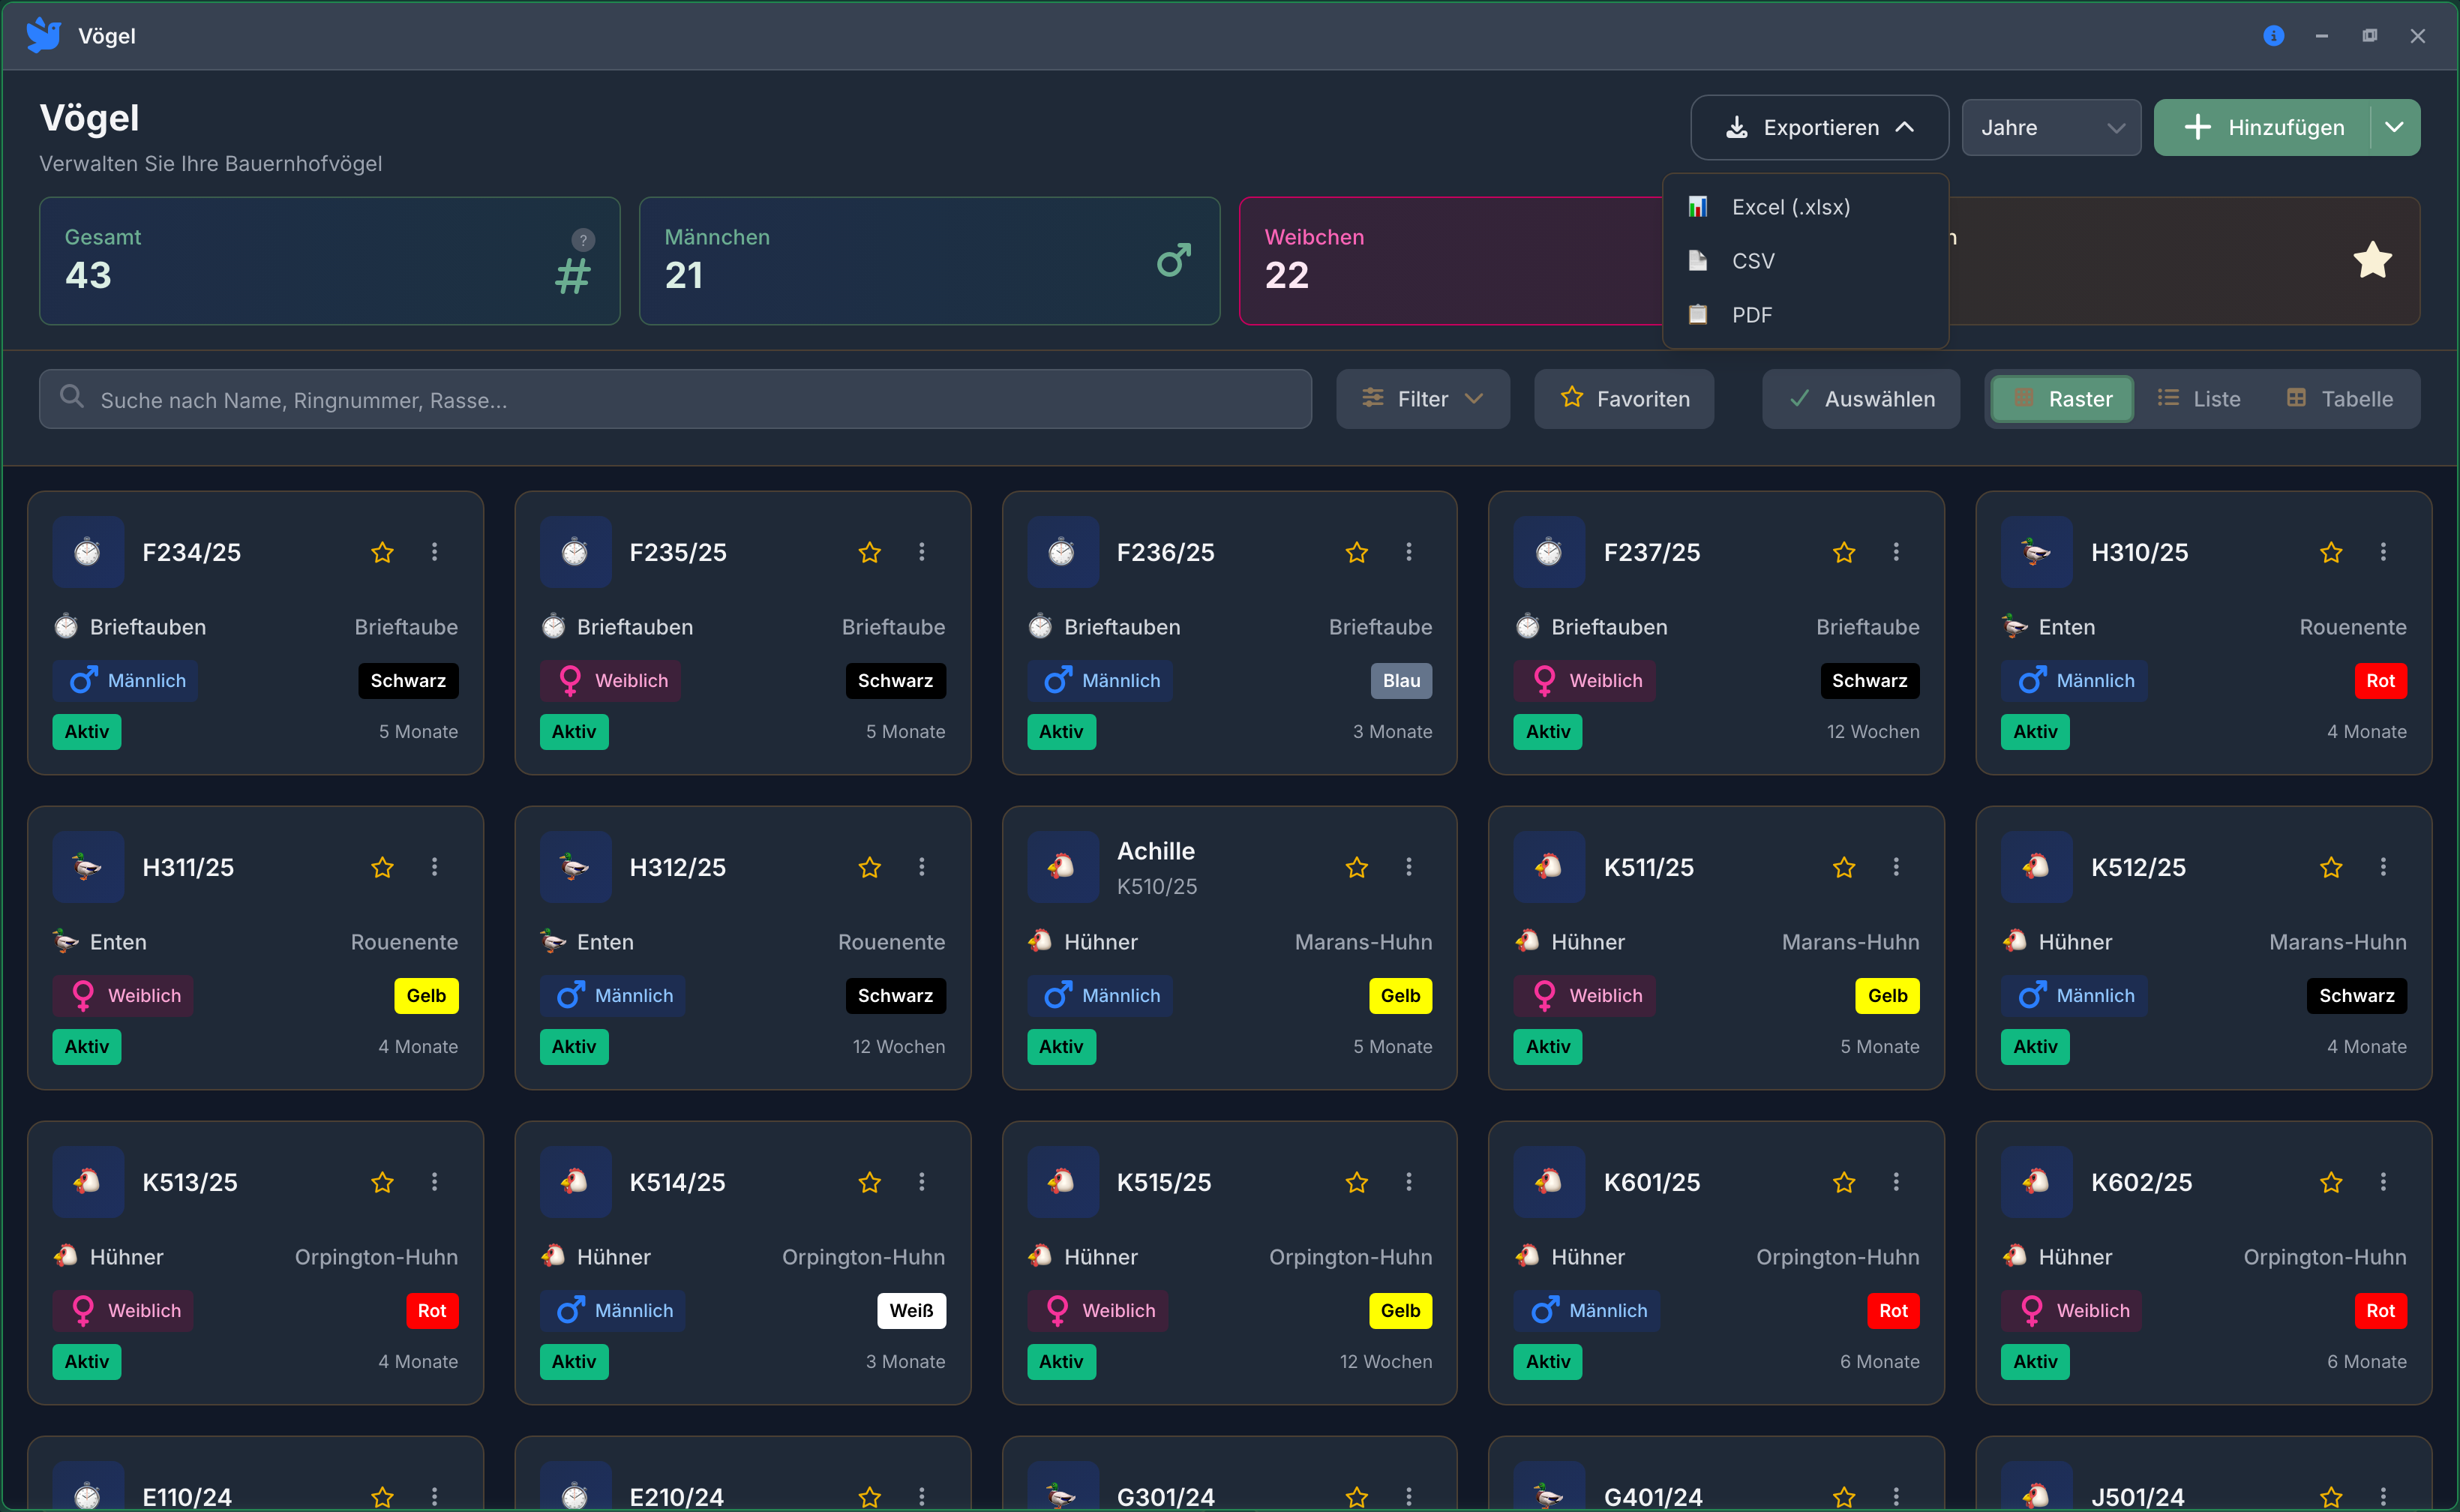Open the three-dot menu on H310/25 card
This screenshot has height=1512, width=2460.
pos(2383,552)
